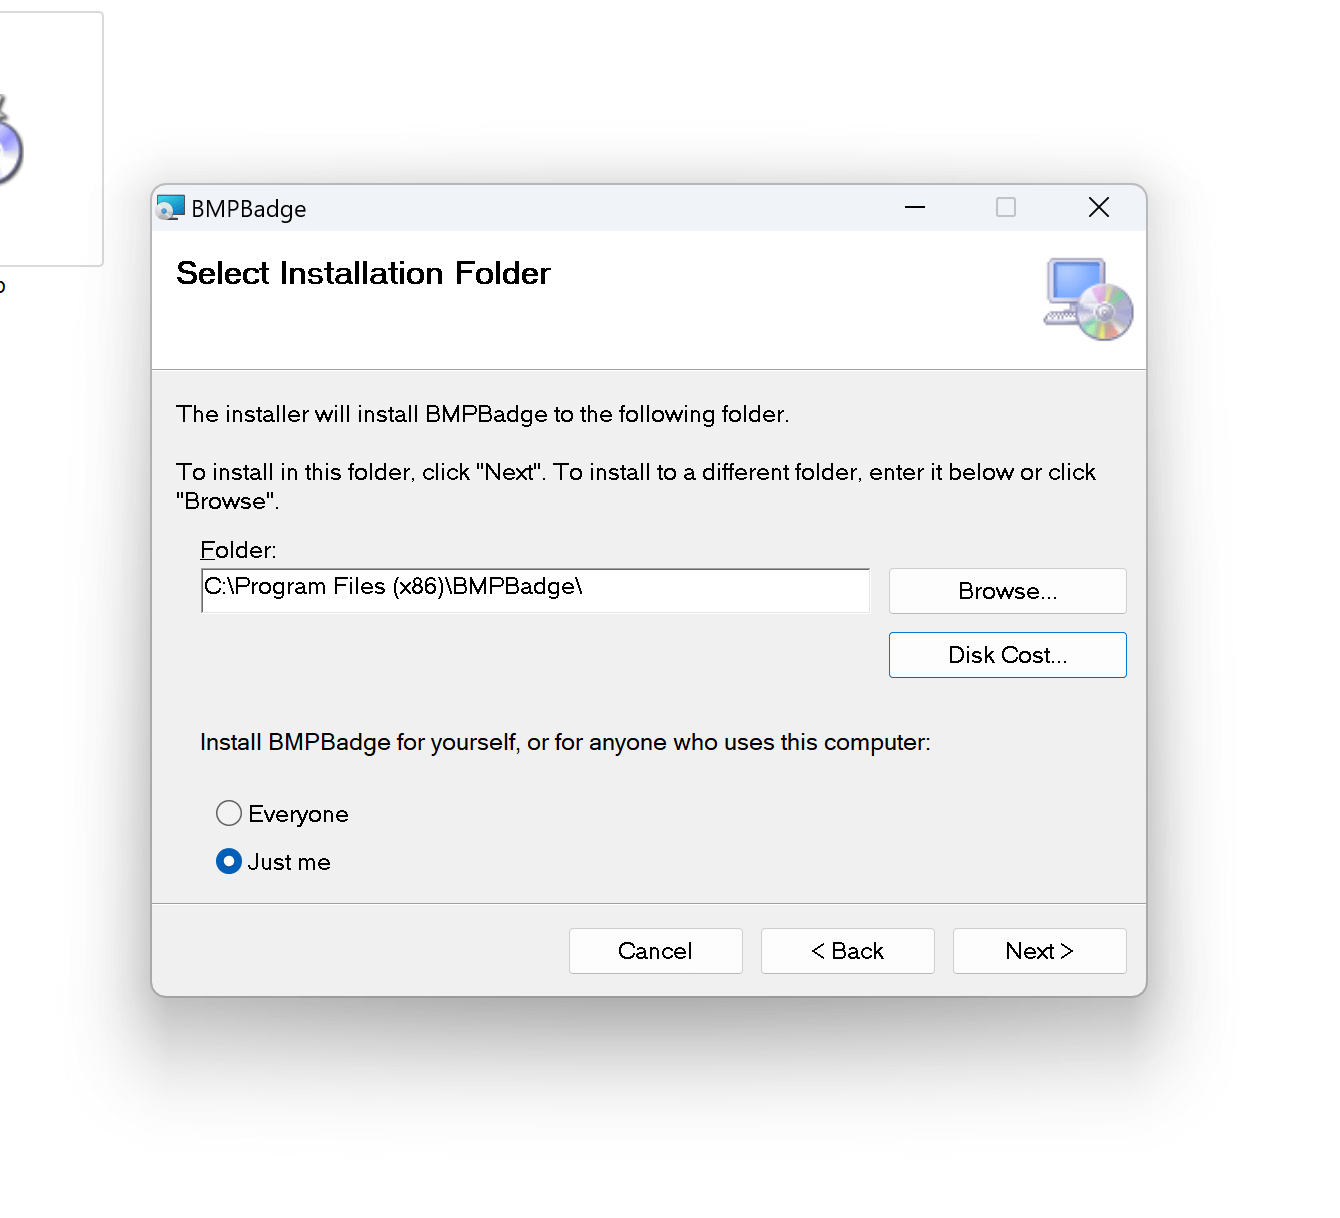Select the Just me radio button
This screenshot has width=1340, height=1218.
click(229, 862)
